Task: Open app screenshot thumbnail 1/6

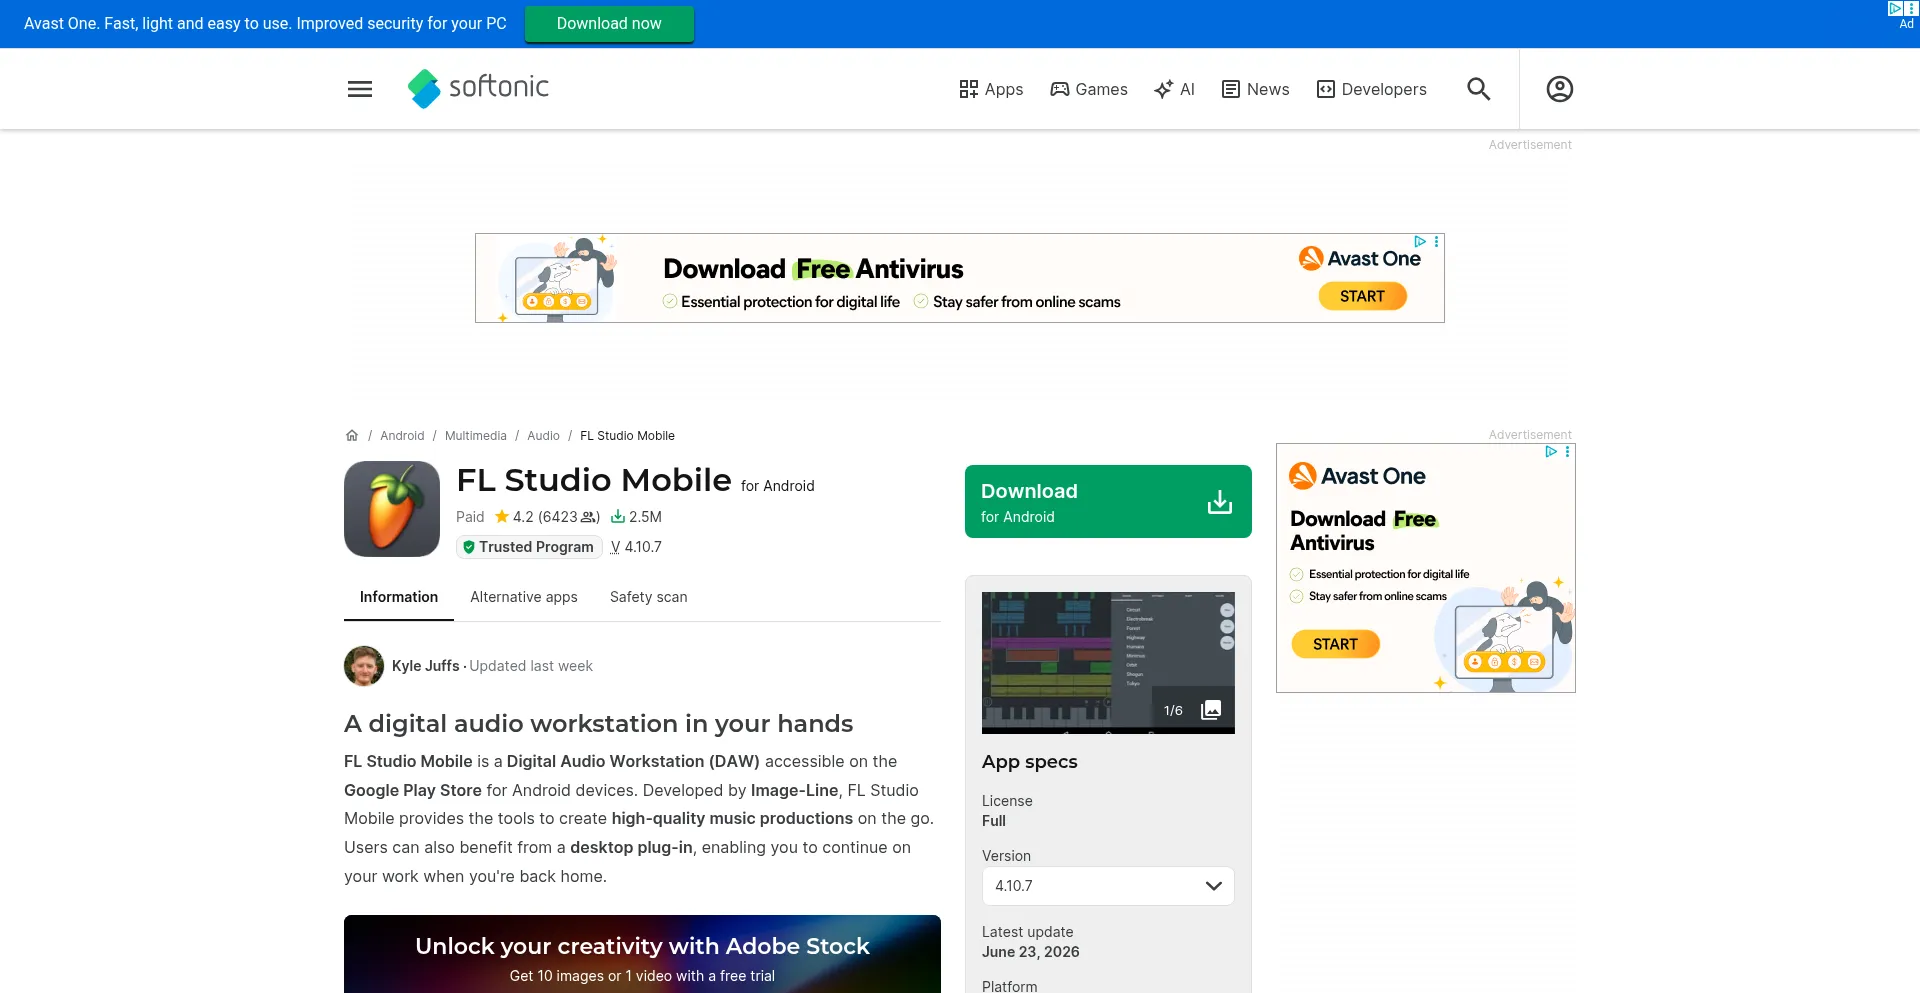Action: click(1108, 663)
